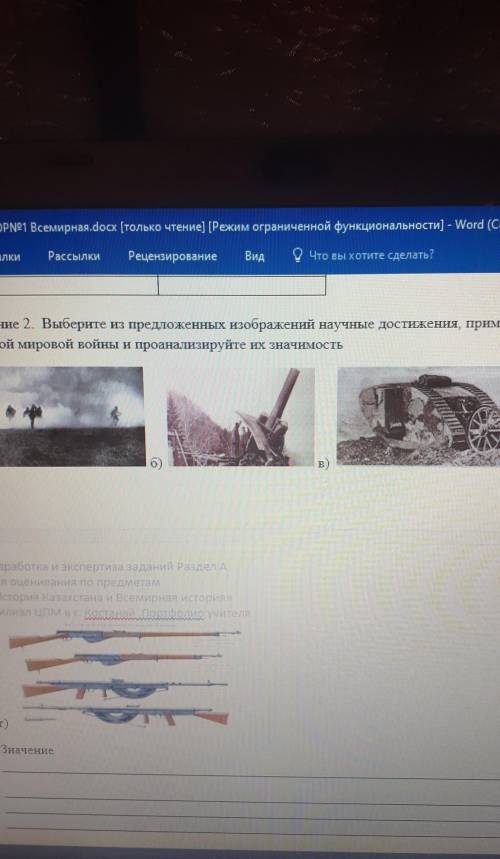The height and width of the screenshot is (859, 500).
Task: Select the gas attack soldiers photo
Action: [72, 416]
